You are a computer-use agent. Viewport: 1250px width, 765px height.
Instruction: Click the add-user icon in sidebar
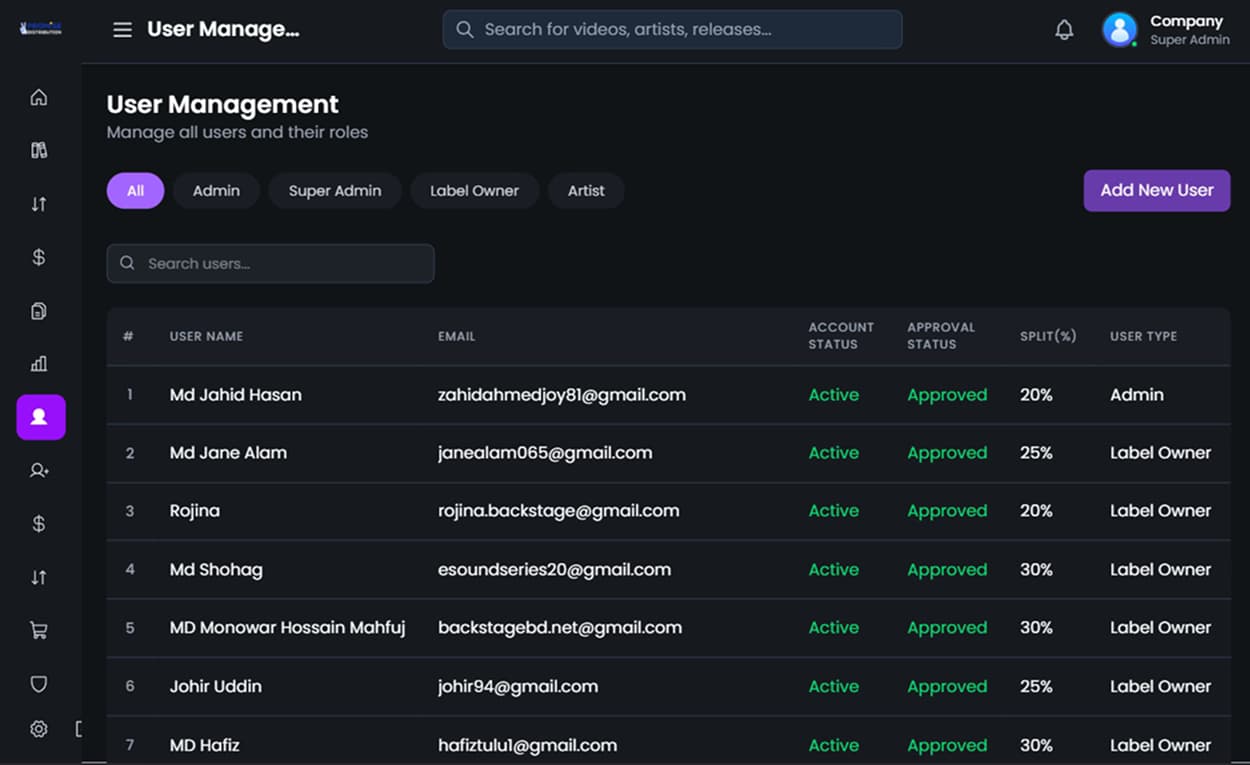pos(39,470)
